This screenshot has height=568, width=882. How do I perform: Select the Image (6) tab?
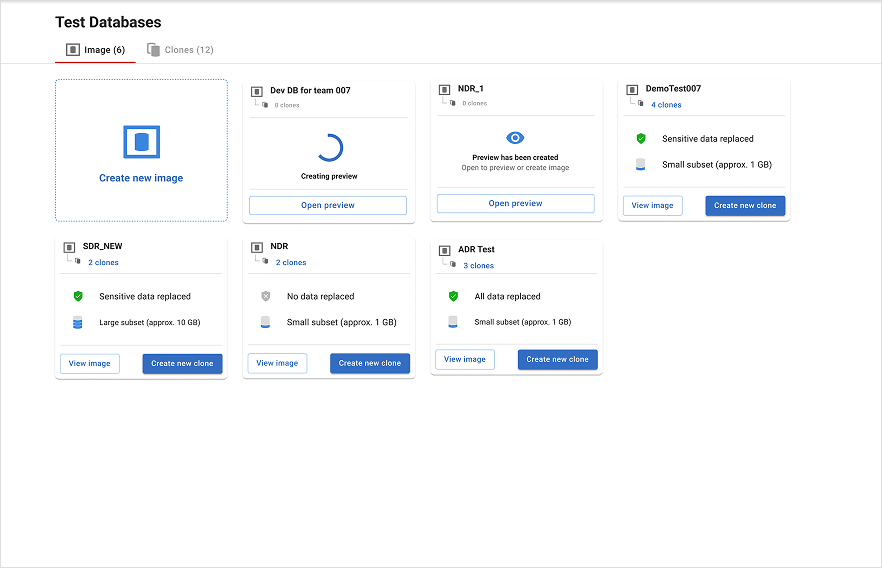pyautogui.click(x=96, y=50)
